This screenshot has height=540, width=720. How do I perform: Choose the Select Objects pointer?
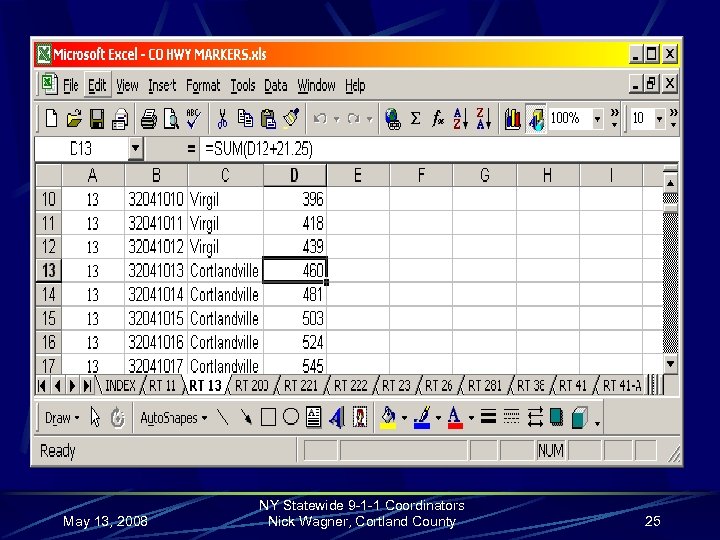pyautogui.click(x=95, y=417)
